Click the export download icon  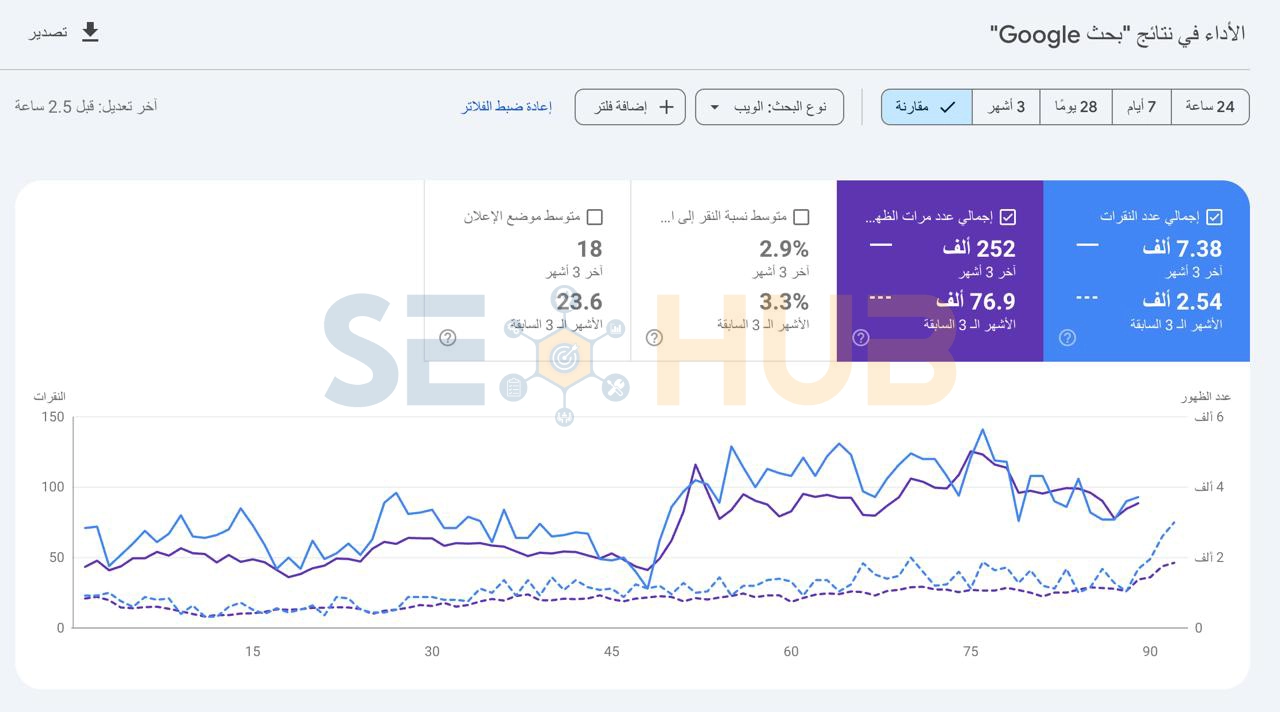pyautogui.click(x=90, y=32)
